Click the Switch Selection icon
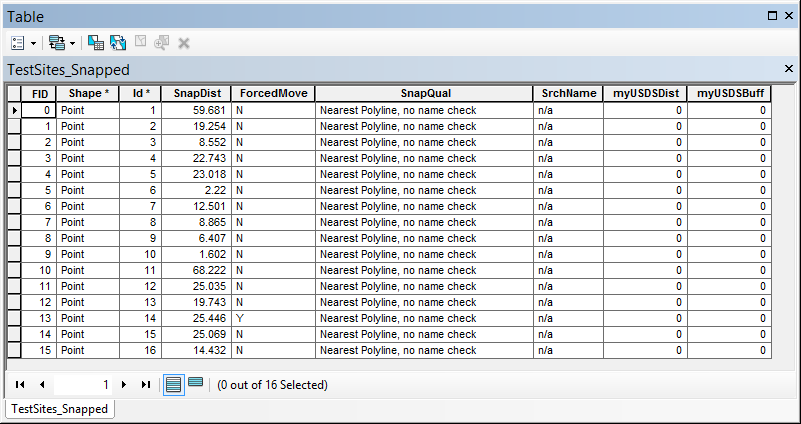This screenshot has height=424, width=801. (118, 43)
